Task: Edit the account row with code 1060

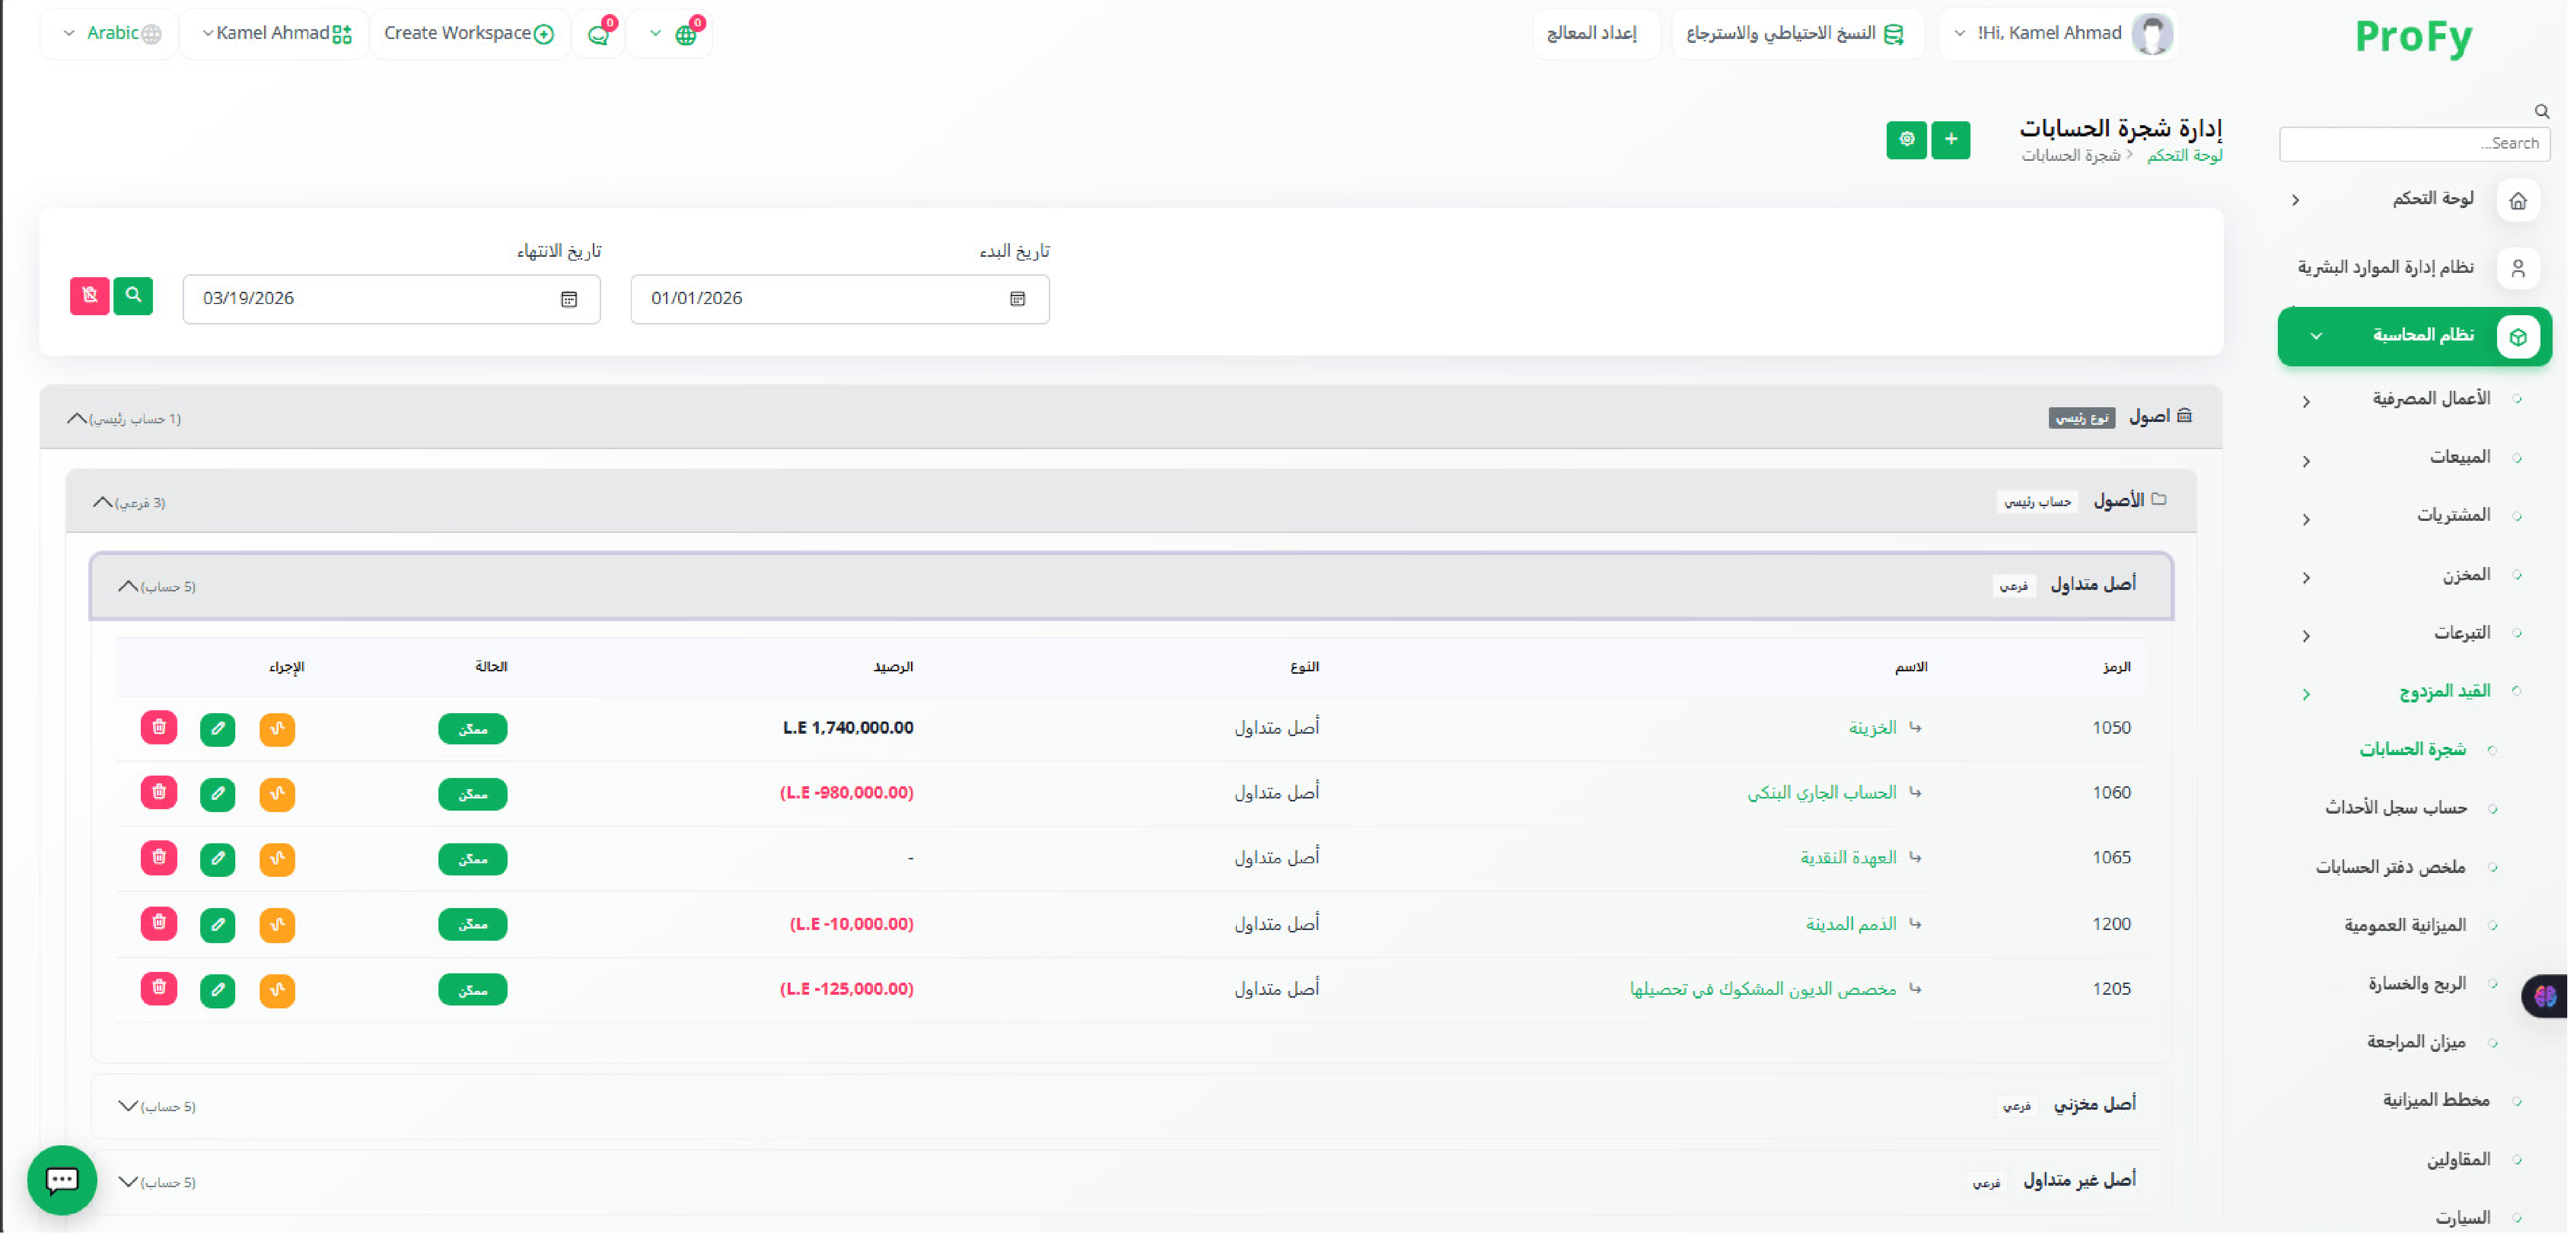Action: coord(218,794)
